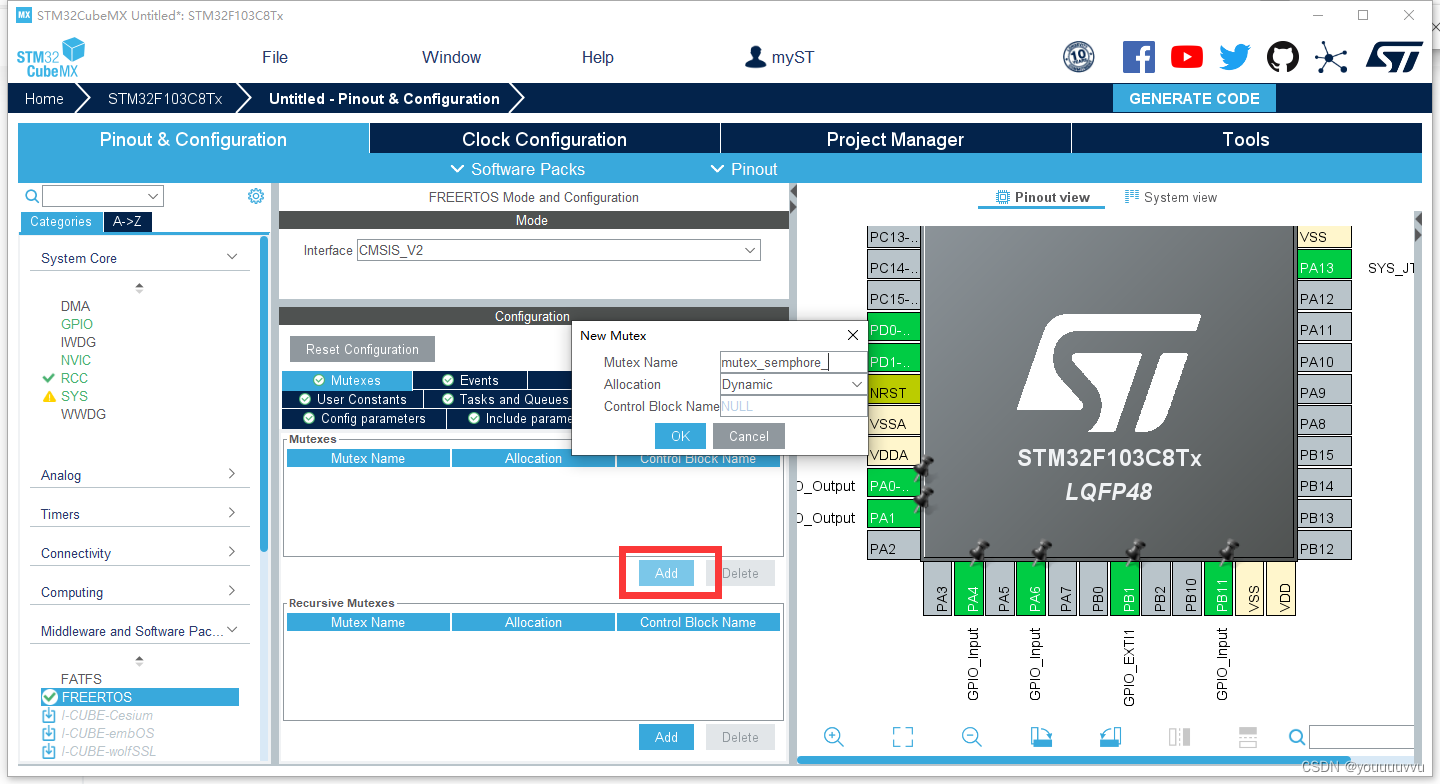Cancel the New Mutex dialog

[749, 436]
